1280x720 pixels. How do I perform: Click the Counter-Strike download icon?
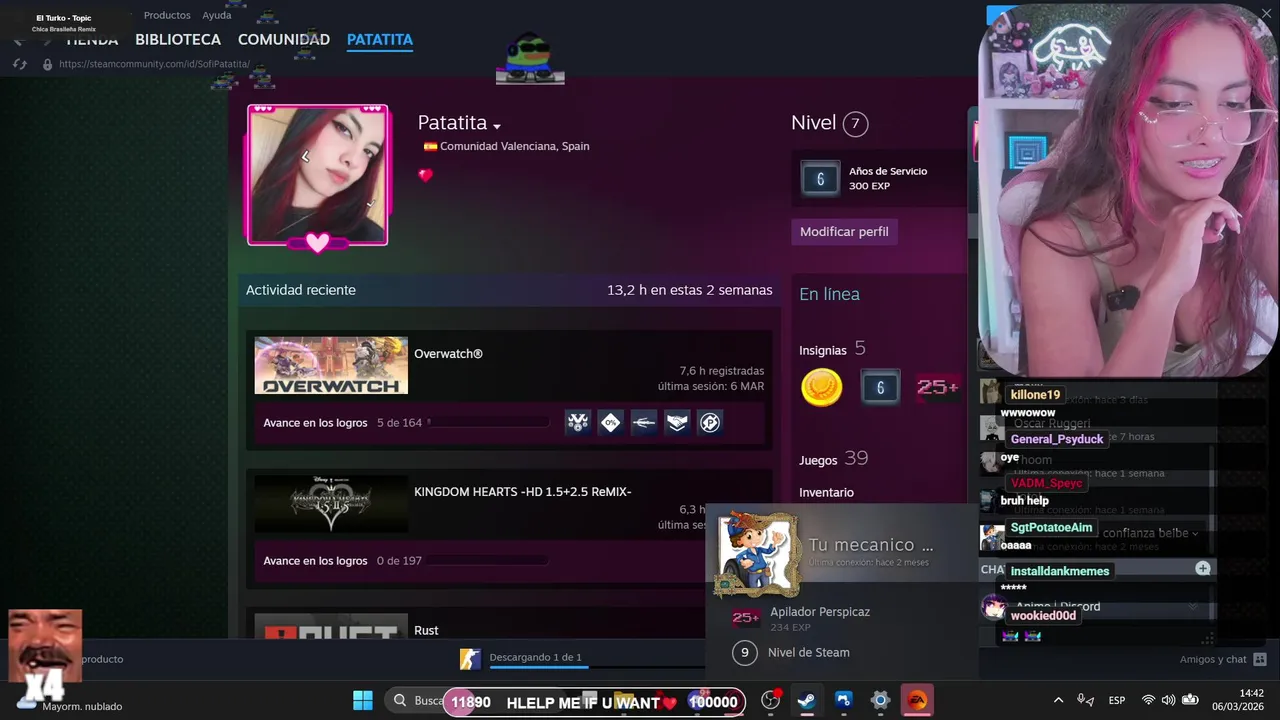click(x=470, y=659)
